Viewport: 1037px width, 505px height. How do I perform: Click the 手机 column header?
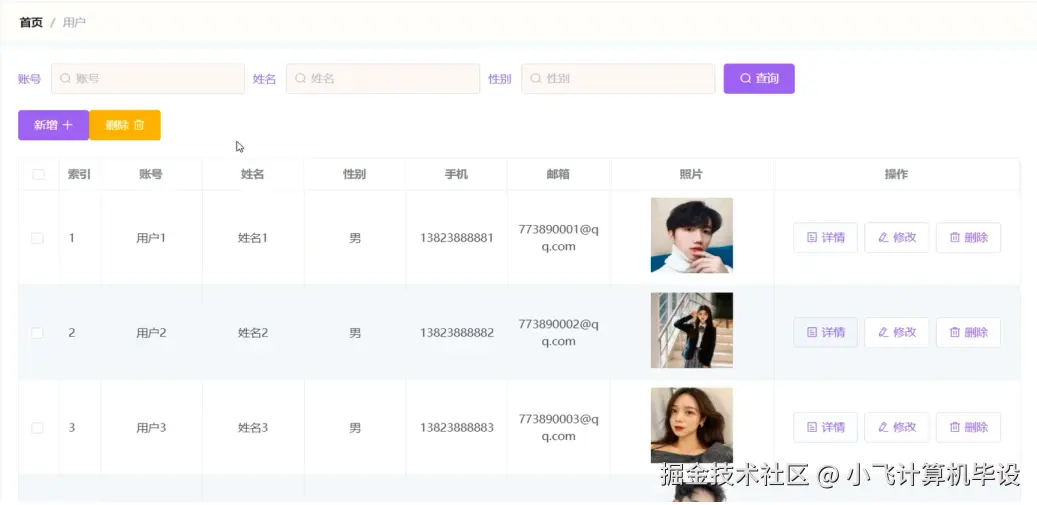456,175
